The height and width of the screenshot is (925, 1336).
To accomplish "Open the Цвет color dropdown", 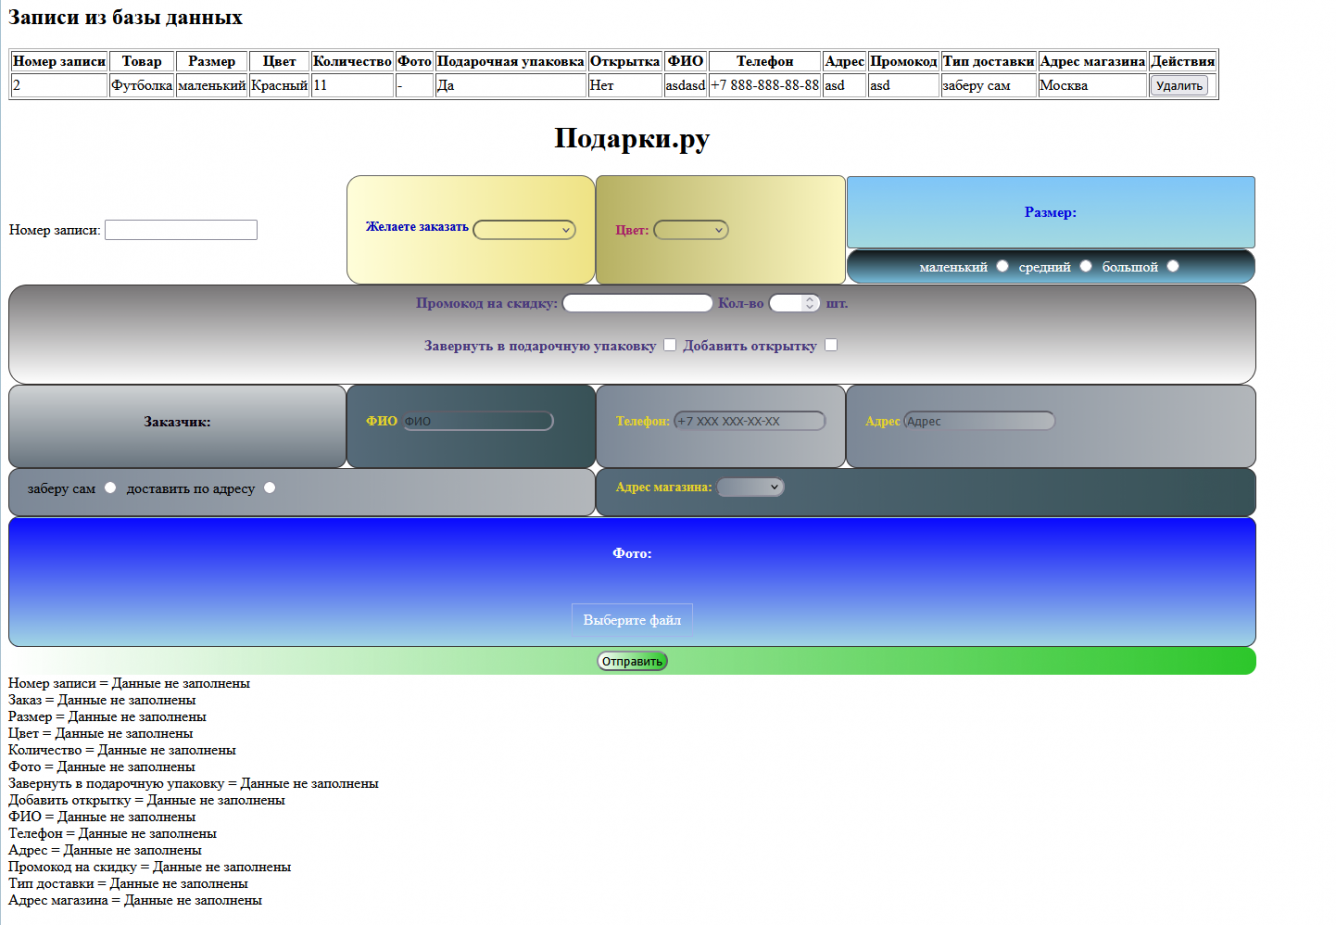I will [690, 230].
